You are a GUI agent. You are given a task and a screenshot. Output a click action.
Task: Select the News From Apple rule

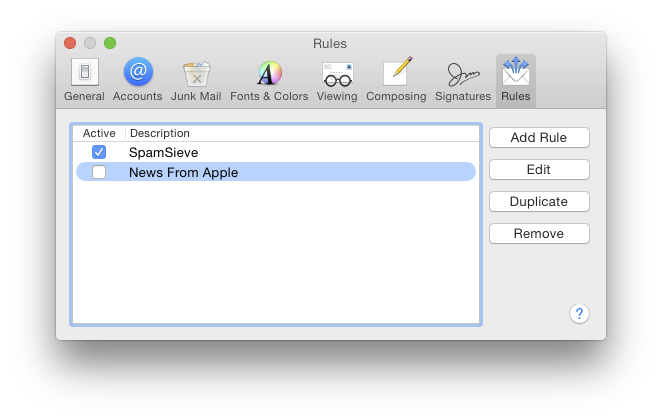(276, 172)
